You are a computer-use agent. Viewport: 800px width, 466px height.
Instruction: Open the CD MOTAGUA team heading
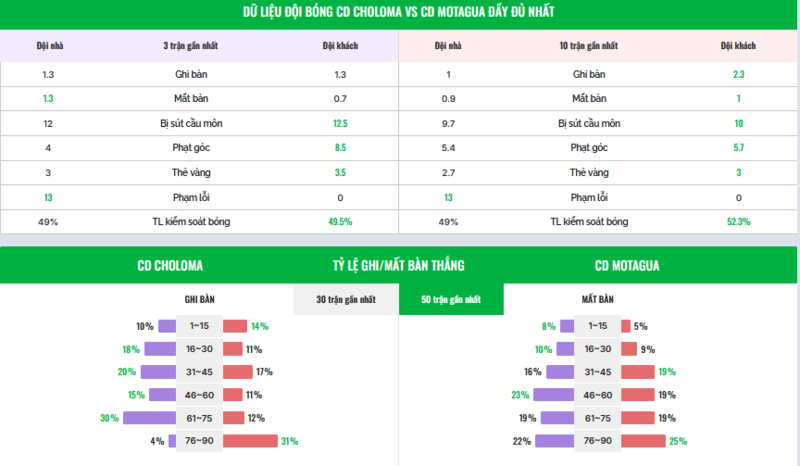click(x=627, y=266)
